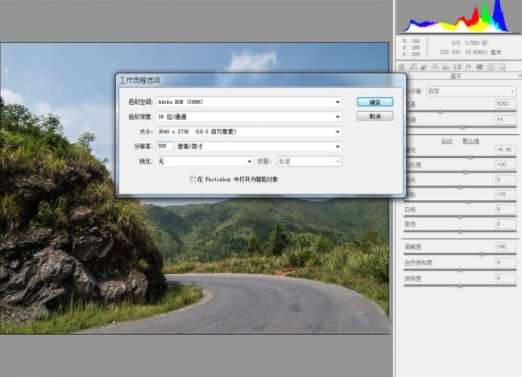Switch to the Tone Curve panel icon

pyautogui.click(x=413, y=67)
